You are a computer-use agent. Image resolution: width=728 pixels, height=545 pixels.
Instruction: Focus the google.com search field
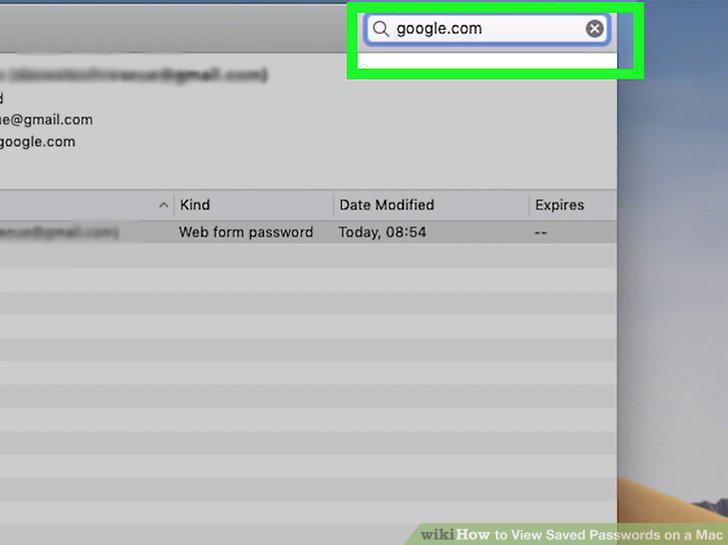pos(487,29)
